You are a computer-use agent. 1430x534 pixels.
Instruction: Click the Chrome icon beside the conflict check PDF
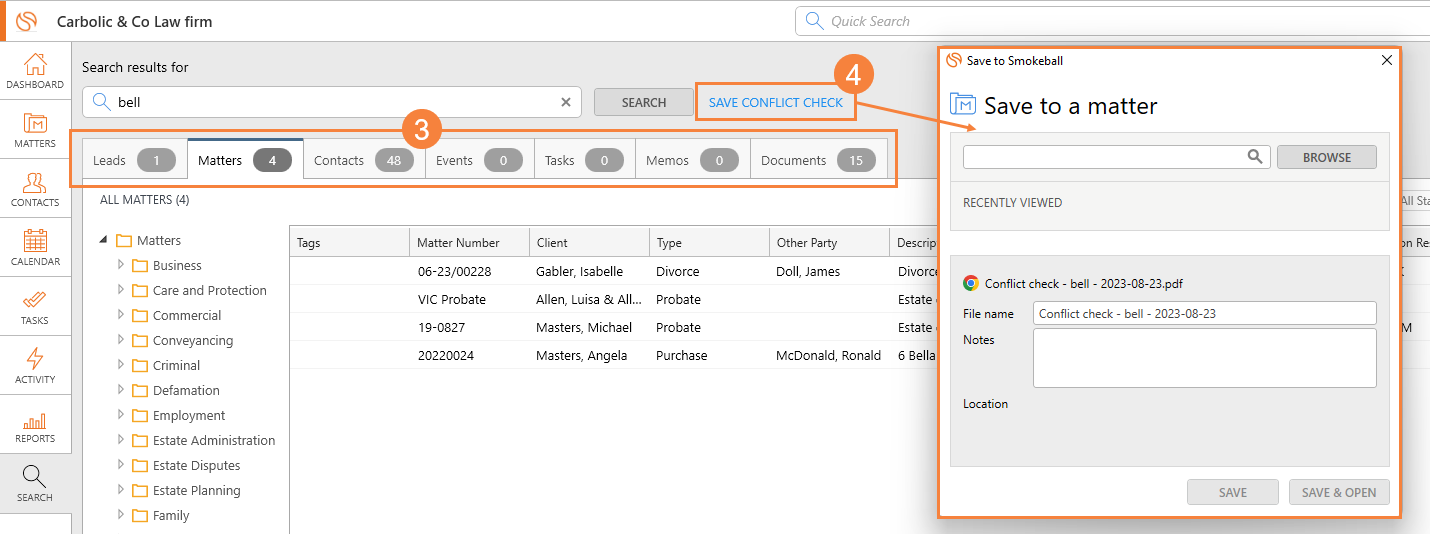click(970, 283)
